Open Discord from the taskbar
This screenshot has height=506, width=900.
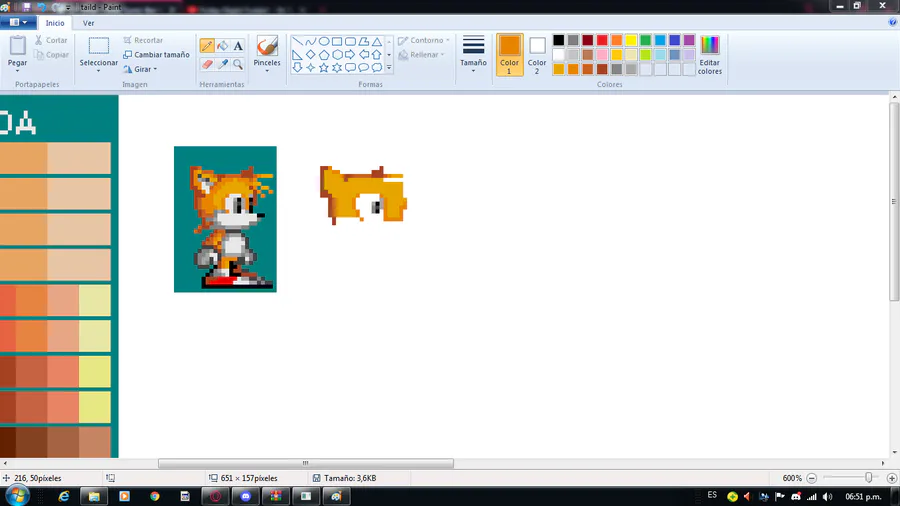tap(246, 496)
